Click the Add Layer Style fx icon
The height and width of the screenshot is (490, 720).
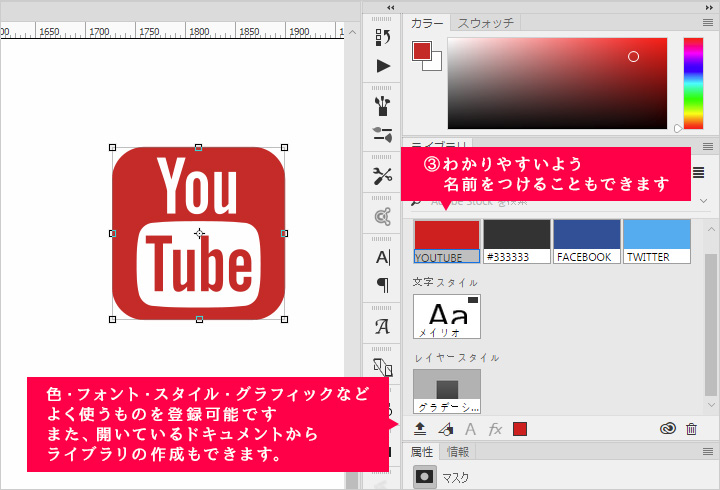point(495,429)
